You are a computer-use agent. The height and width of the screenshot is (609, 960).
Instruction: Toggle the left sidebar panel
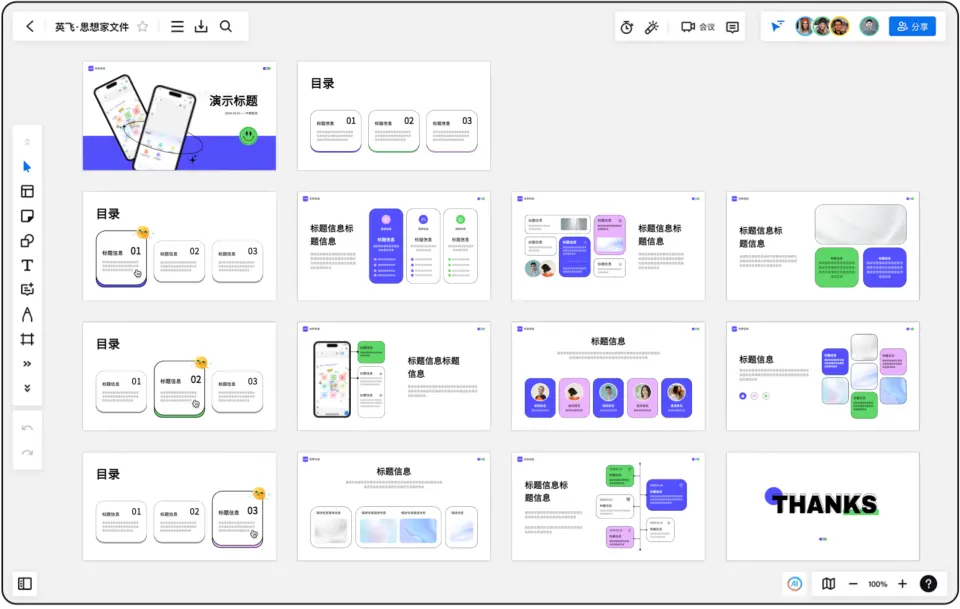[x=25, y=583]
